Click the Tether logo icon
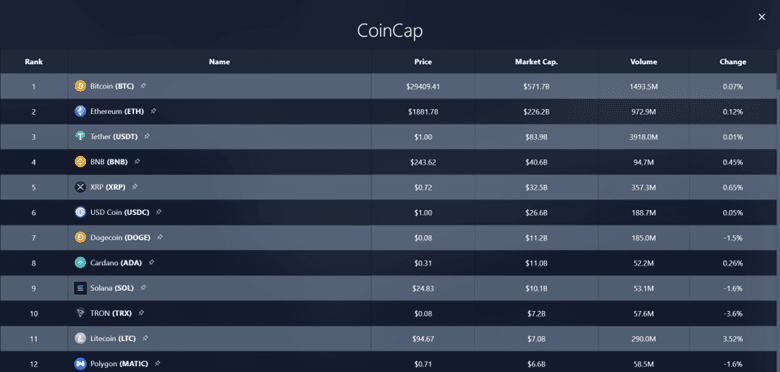Screen dimensions: 780x372 pos(80,137)
